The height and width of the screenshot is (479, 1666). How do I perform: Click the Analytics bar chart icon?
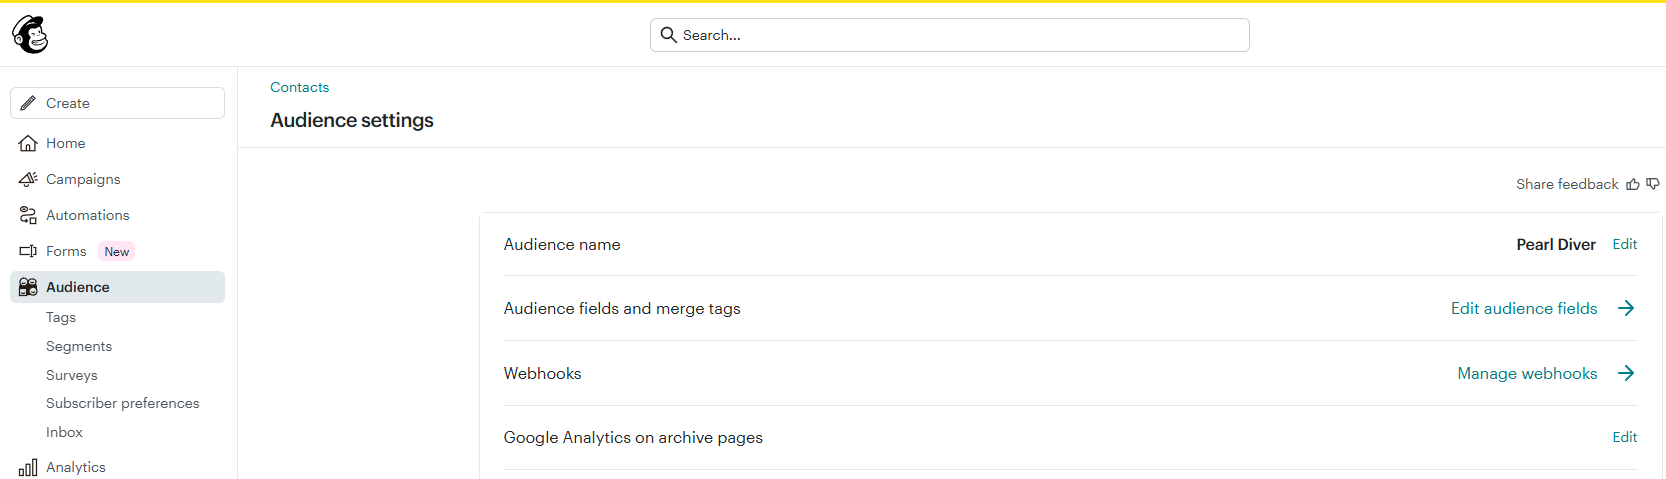click(28, 467)
